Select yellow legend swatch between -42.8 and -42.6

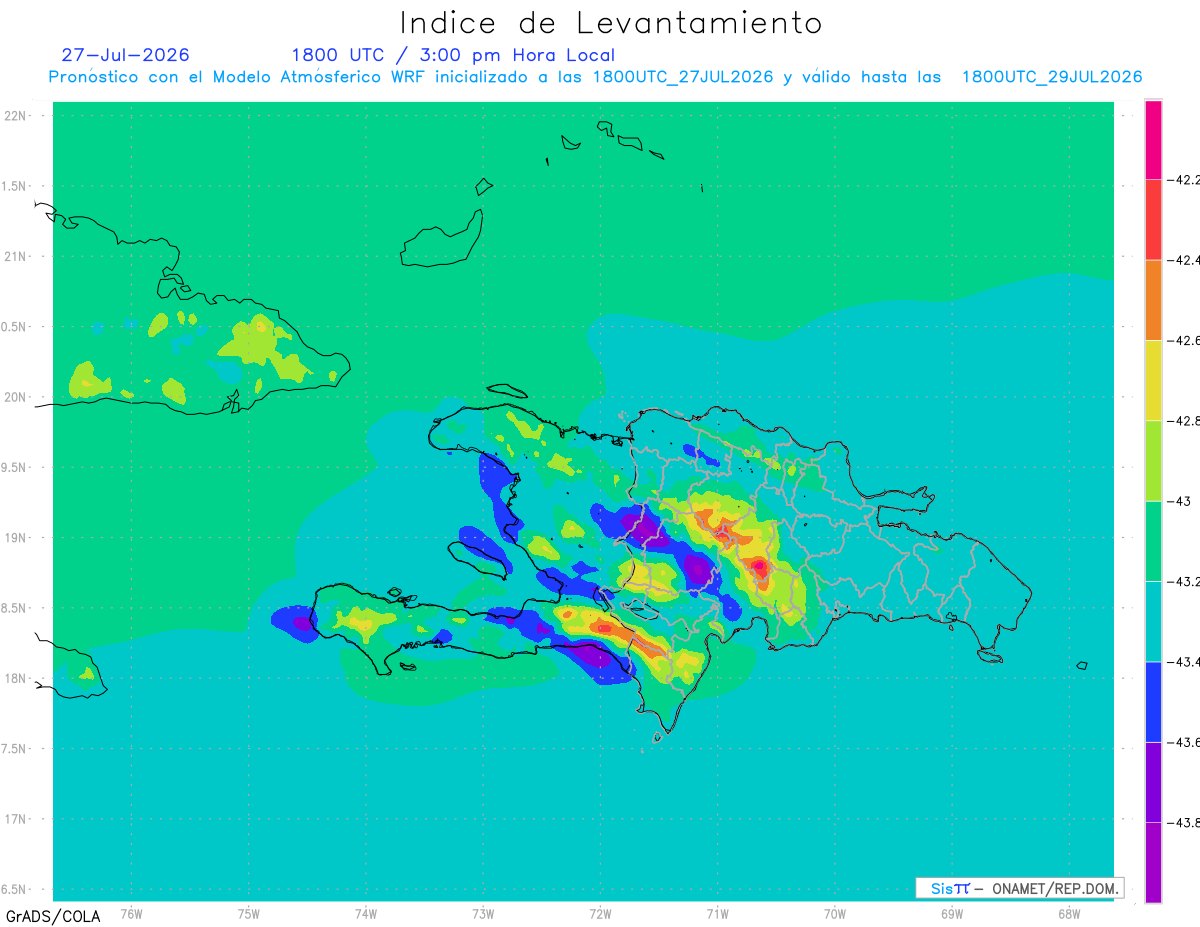coord(1153,380)
